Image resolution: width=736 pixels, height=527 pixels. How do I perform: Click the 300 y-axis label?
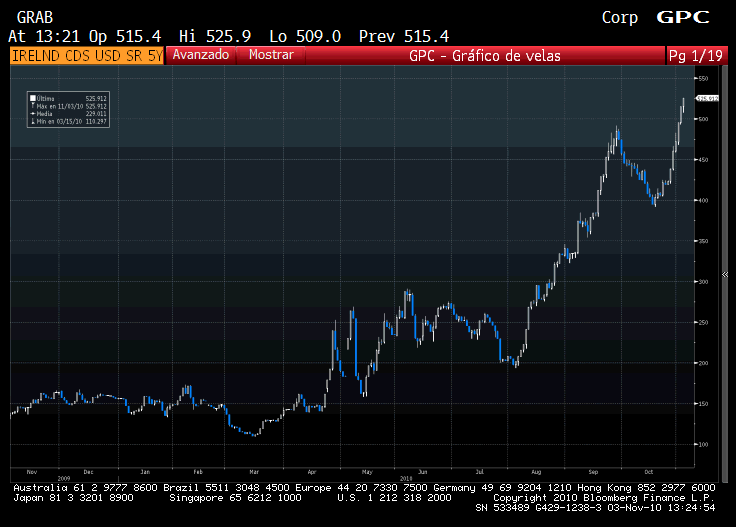pos(703,282)
